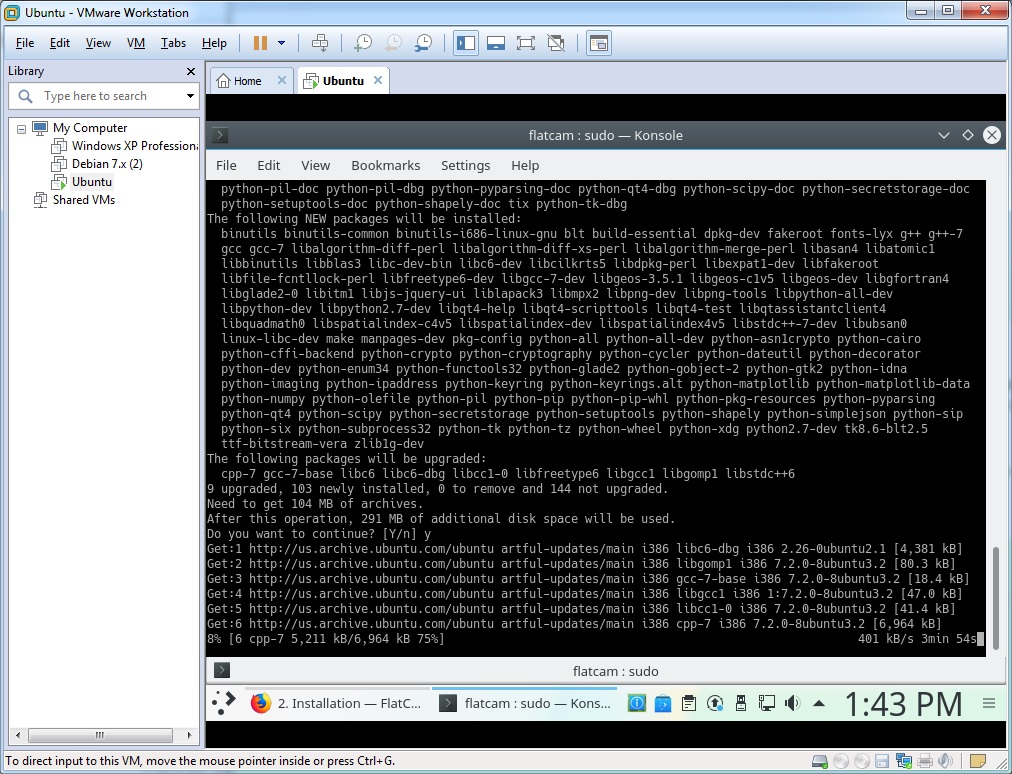
Task: Open Konsole Edit menu
Action: [x=268, y=165]
